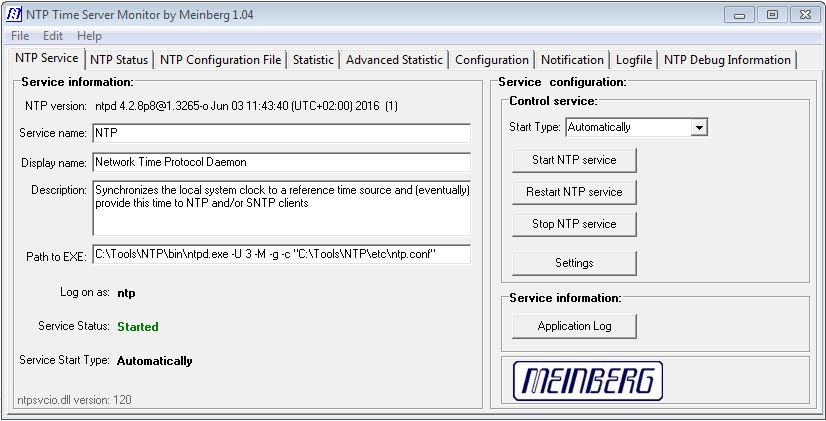Click the Log on as value ntp
Screen dimensions: 826x421
pyautogui.click(x=126, y=293)
